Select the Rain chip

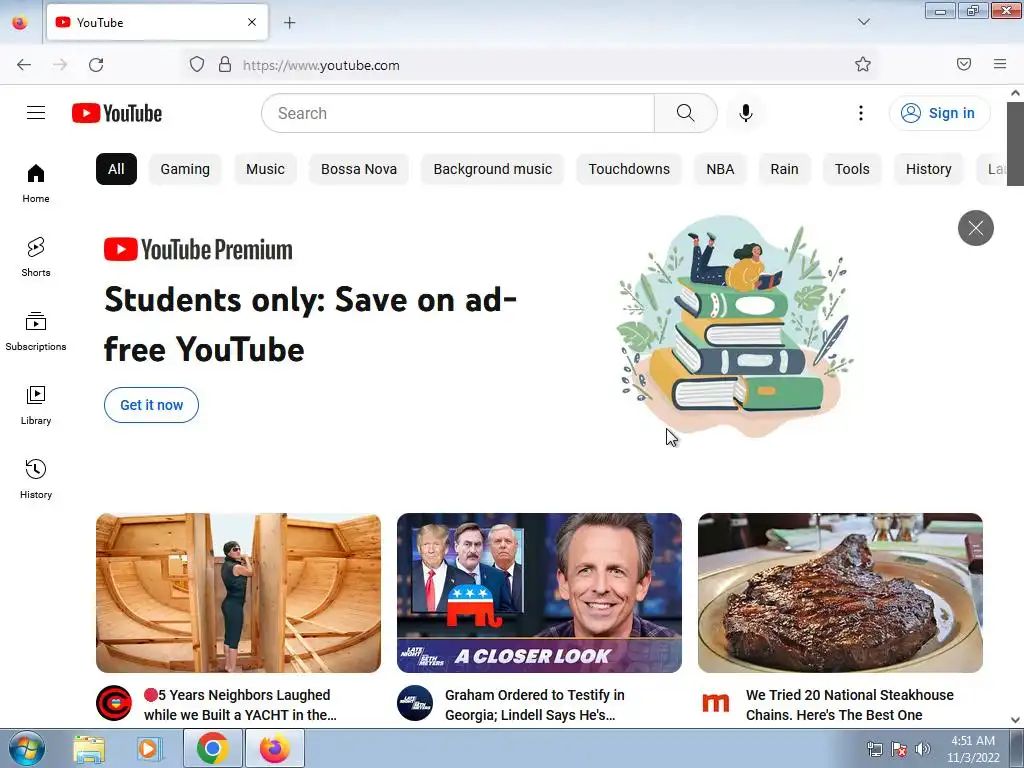click(784, 169)
